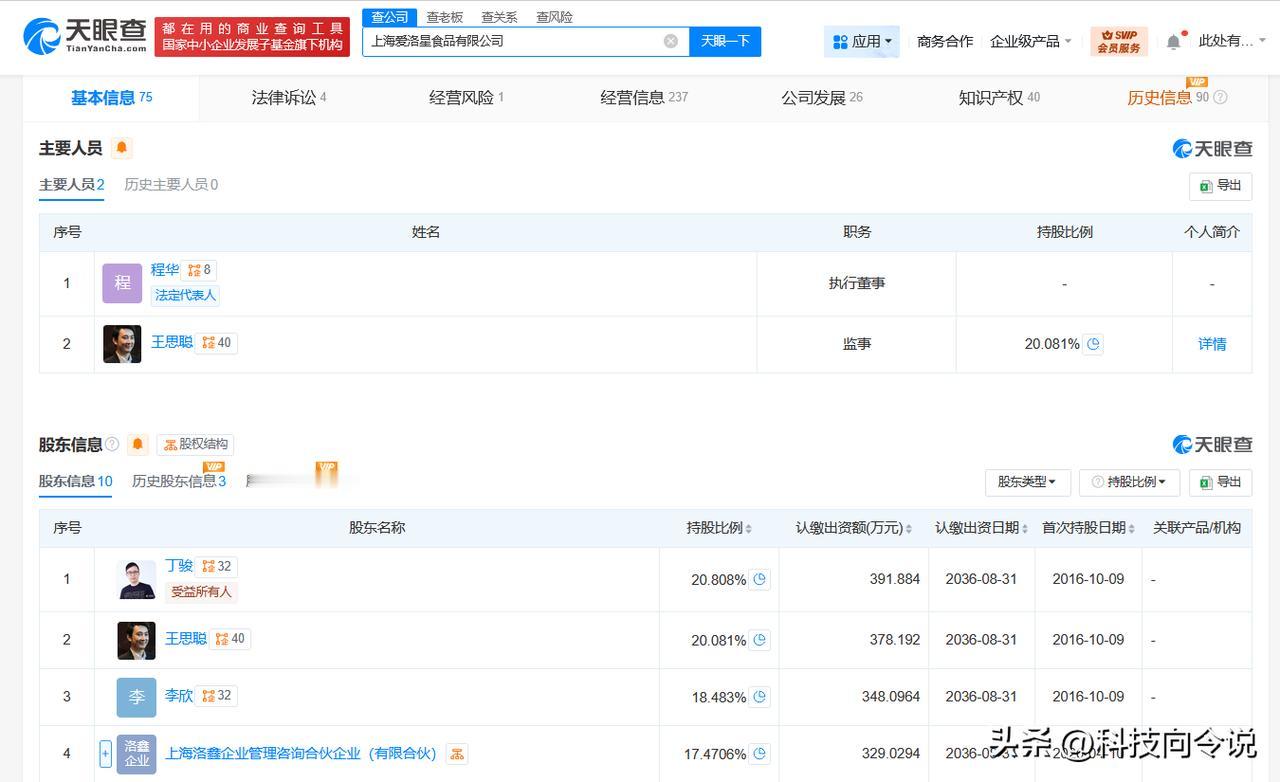The height and width of the screenshot is (782, 1280).
Task: Open the 持股比例 filter dropdown
Action: 1130,482
